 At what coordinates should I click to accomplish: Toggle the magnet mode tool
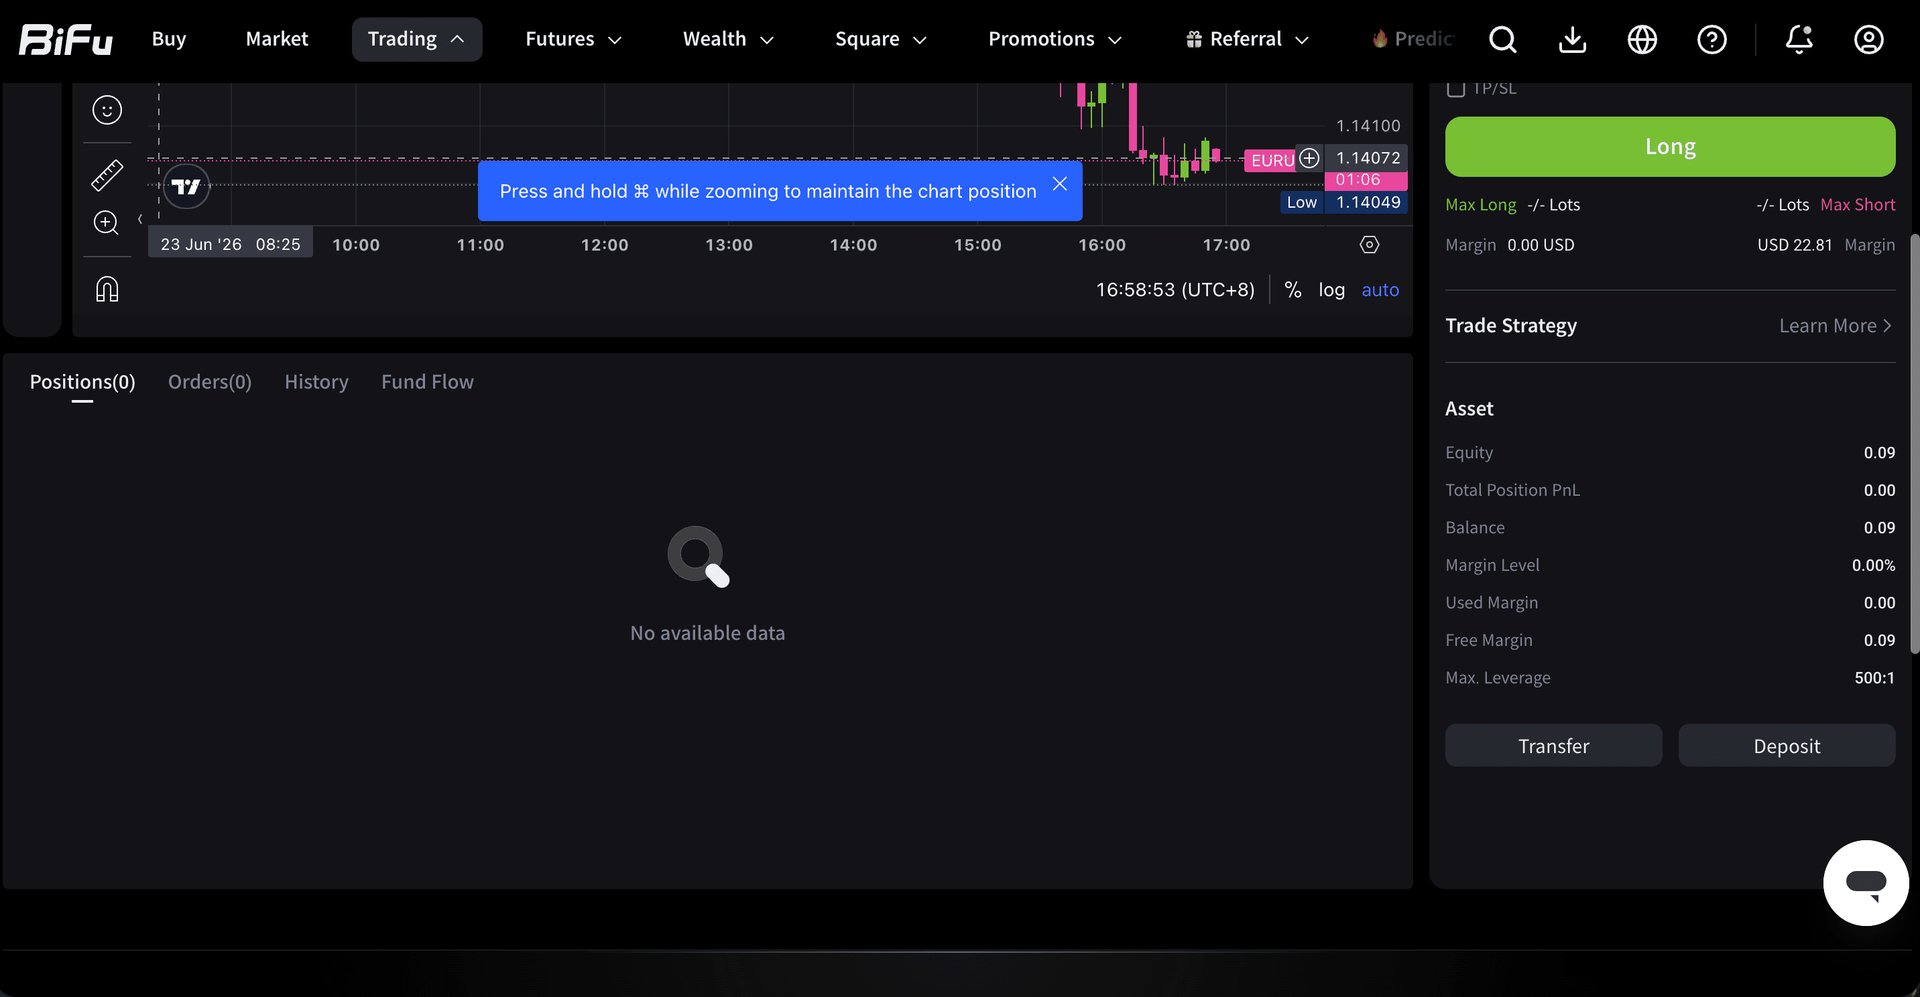point(107,289)
